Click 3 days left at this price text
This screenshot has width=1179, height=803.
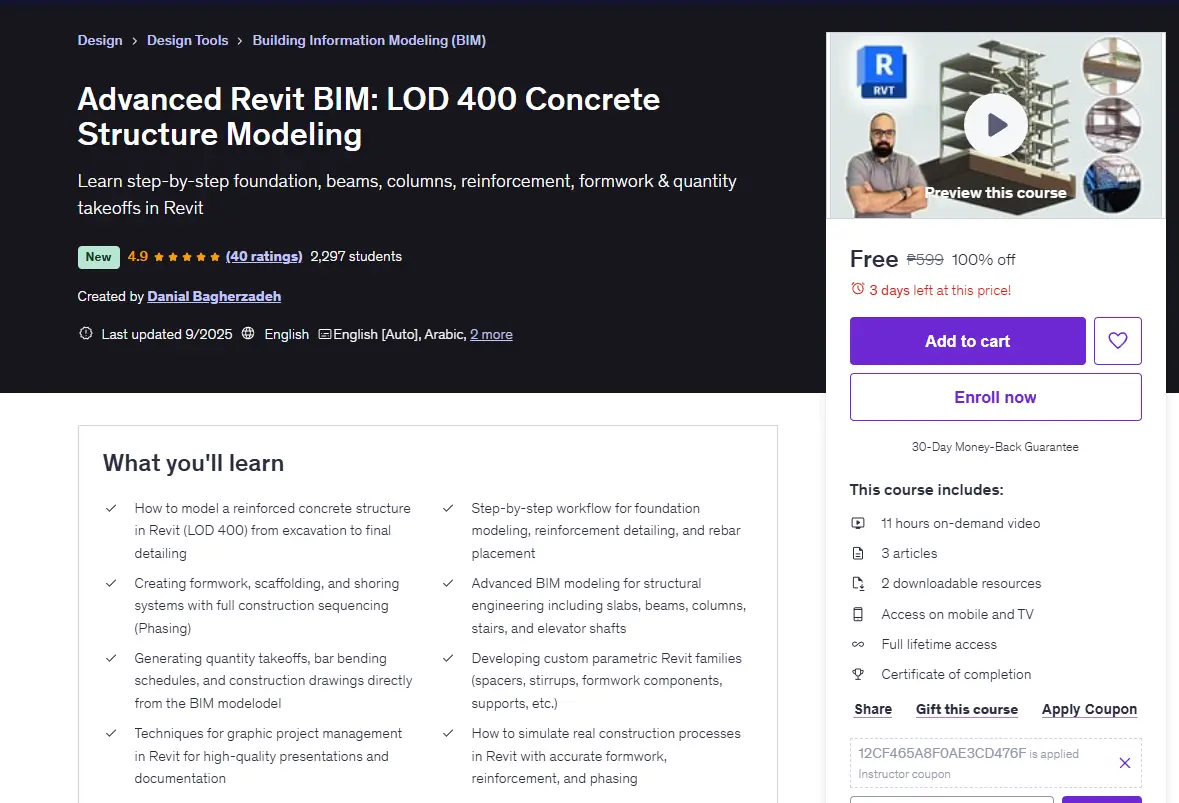pyautogui.click(x=940, y=290)
